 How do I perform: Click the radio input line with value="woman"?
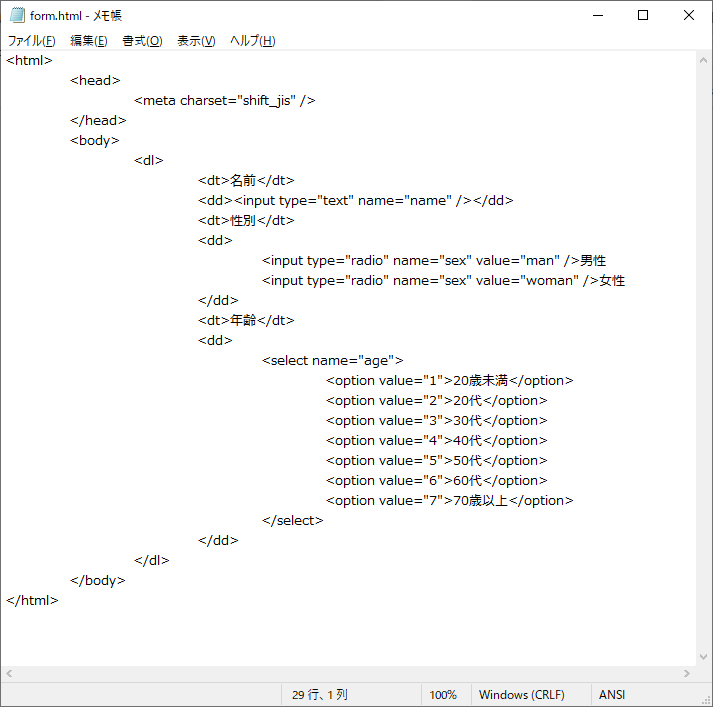click(x=443, y=281)
